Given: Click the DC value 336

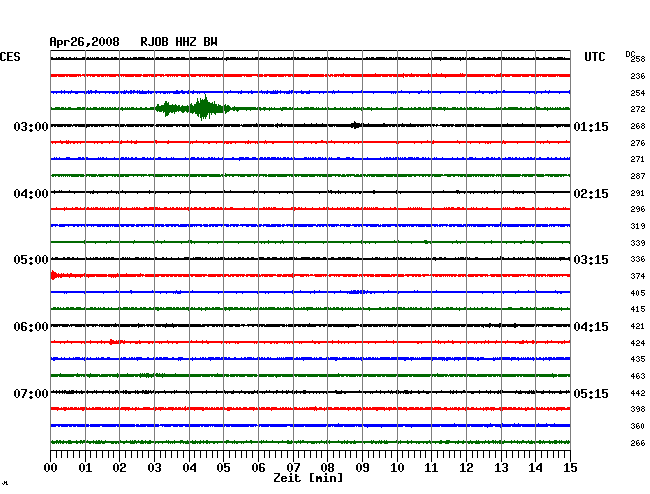Looking at the screenshot, I should point(638,259).
